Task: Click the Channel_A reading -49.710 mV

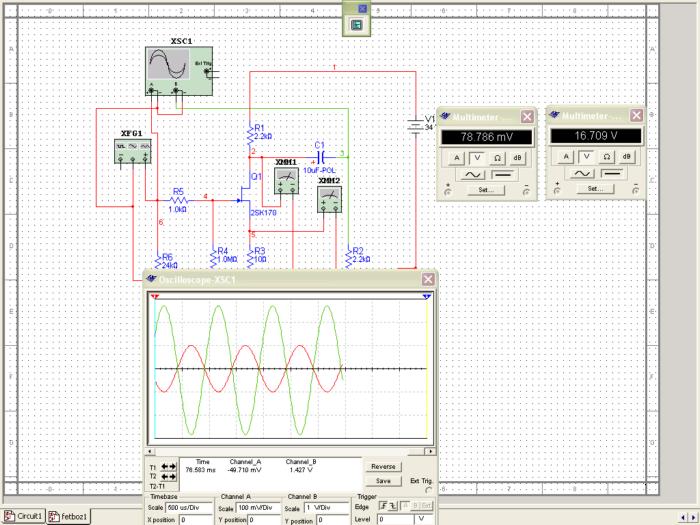Action: [x=245, y=470]
